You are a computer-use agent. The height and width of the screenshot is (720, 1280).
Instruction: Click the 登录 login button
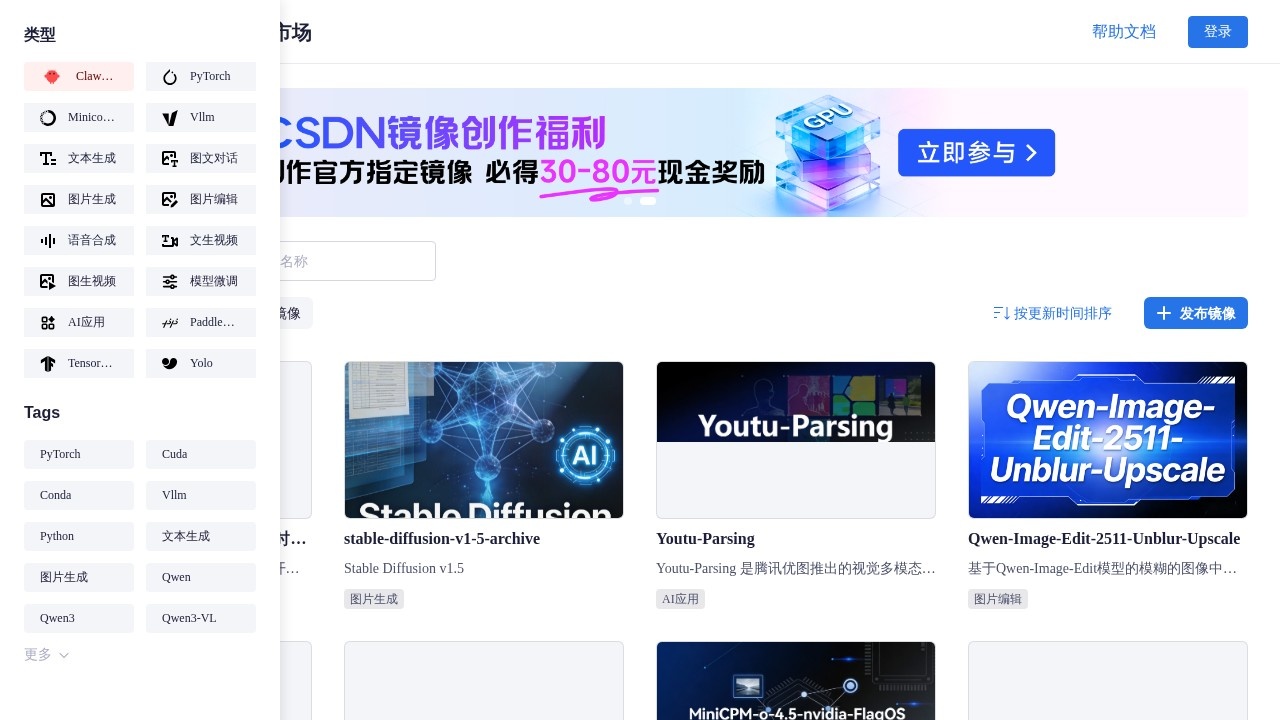click(1217, 32)
